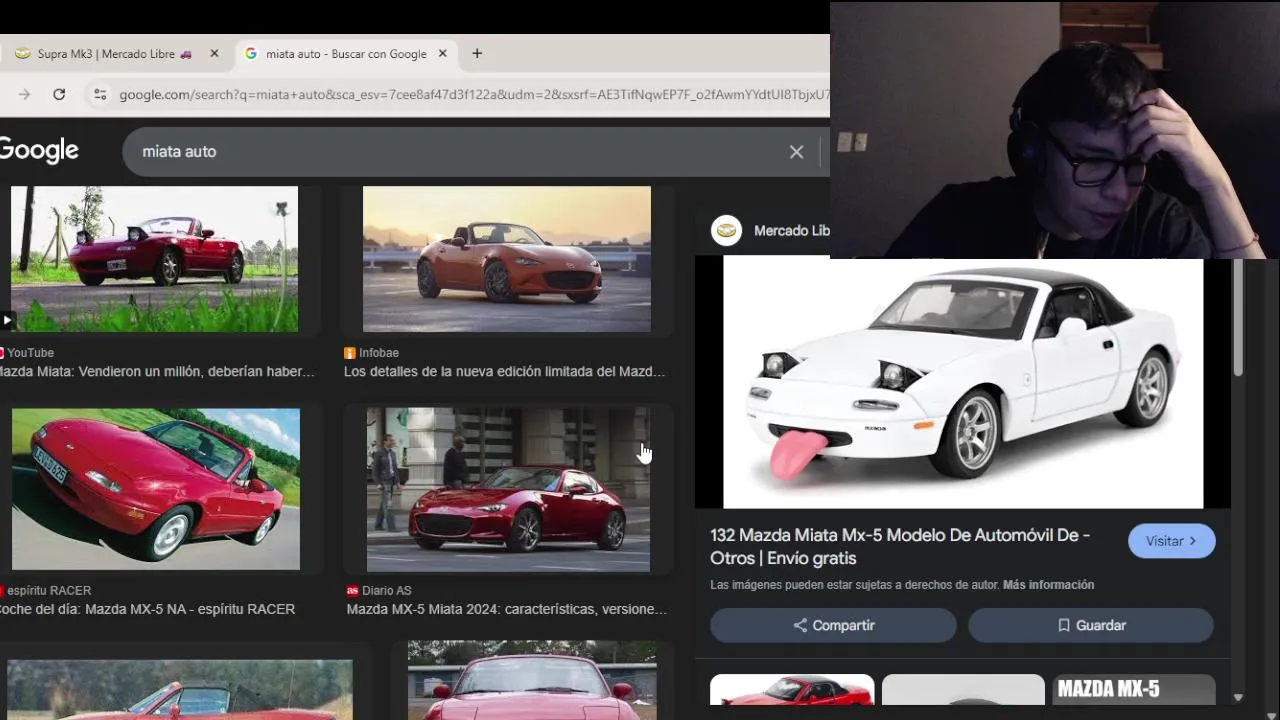The height and width of the screenshot is (720, 1280).
Task: Open the Diario AS Mazda MX-5 thumbnail
Action: pyautogui.click(x=508, y=489)
